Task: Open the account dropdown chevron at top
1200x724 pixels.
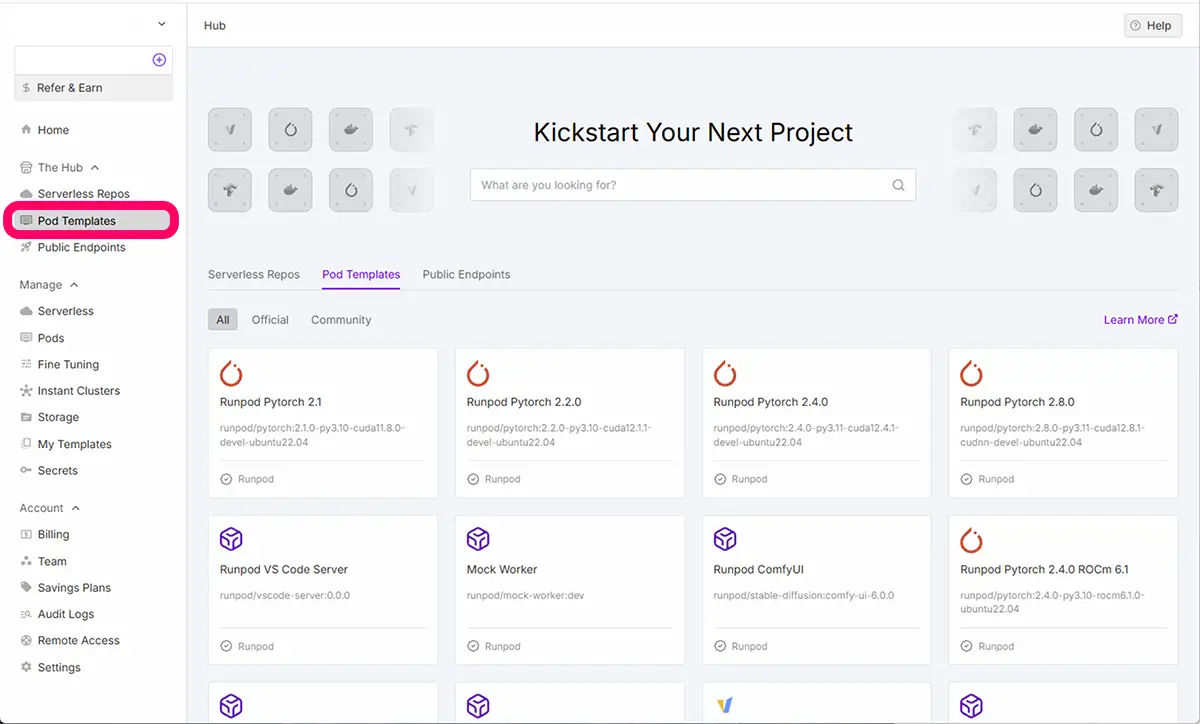Action: [x=161, y=24]
